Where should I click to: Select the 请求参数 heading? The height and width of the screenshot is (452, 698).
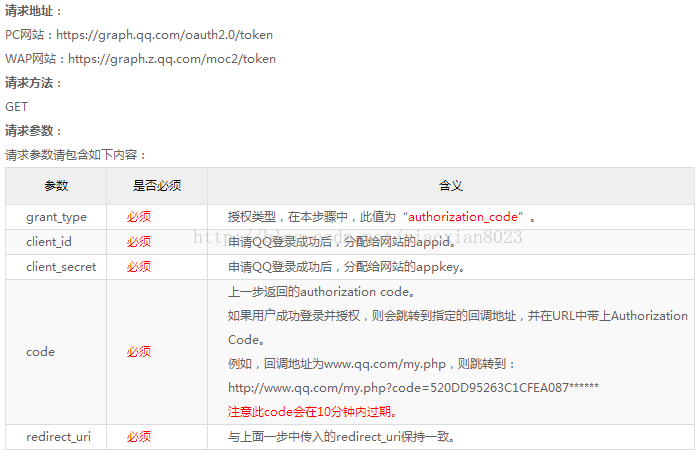[33, 131]
